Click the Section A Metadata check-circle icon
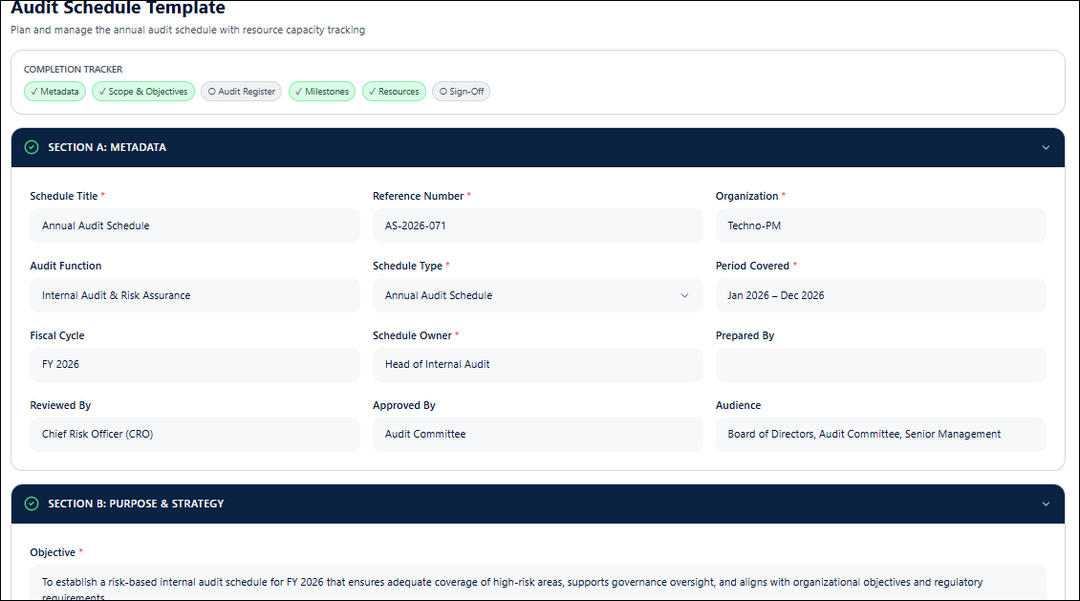 click(x=32, y=147)
